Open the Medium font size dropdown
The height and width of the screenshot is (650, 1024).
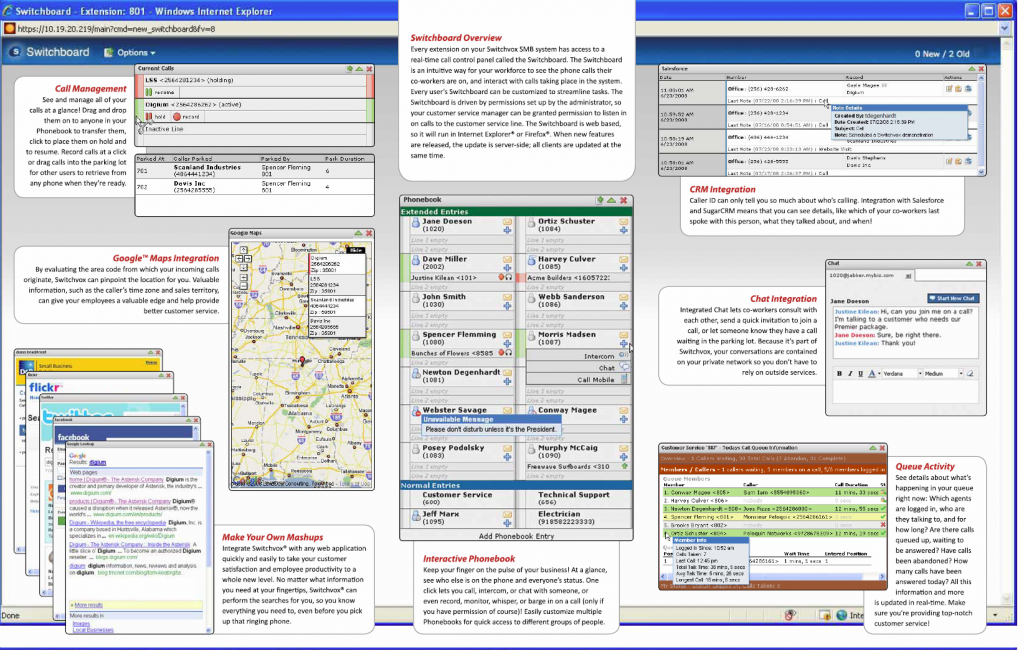tap(943, 374)
